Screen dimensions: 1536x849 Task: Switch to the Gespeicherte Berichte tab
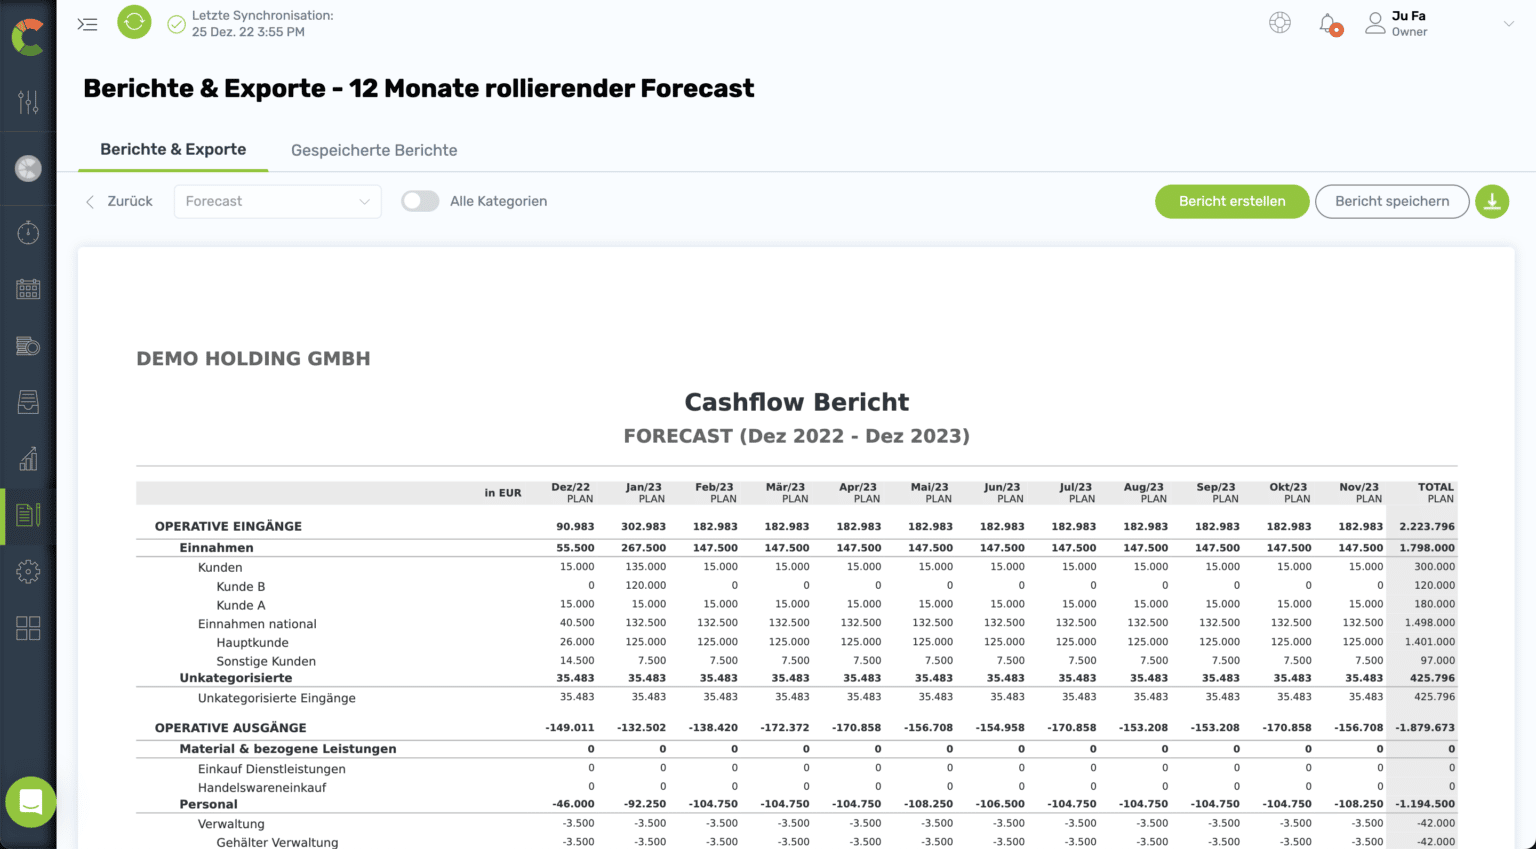click(373, 150)
